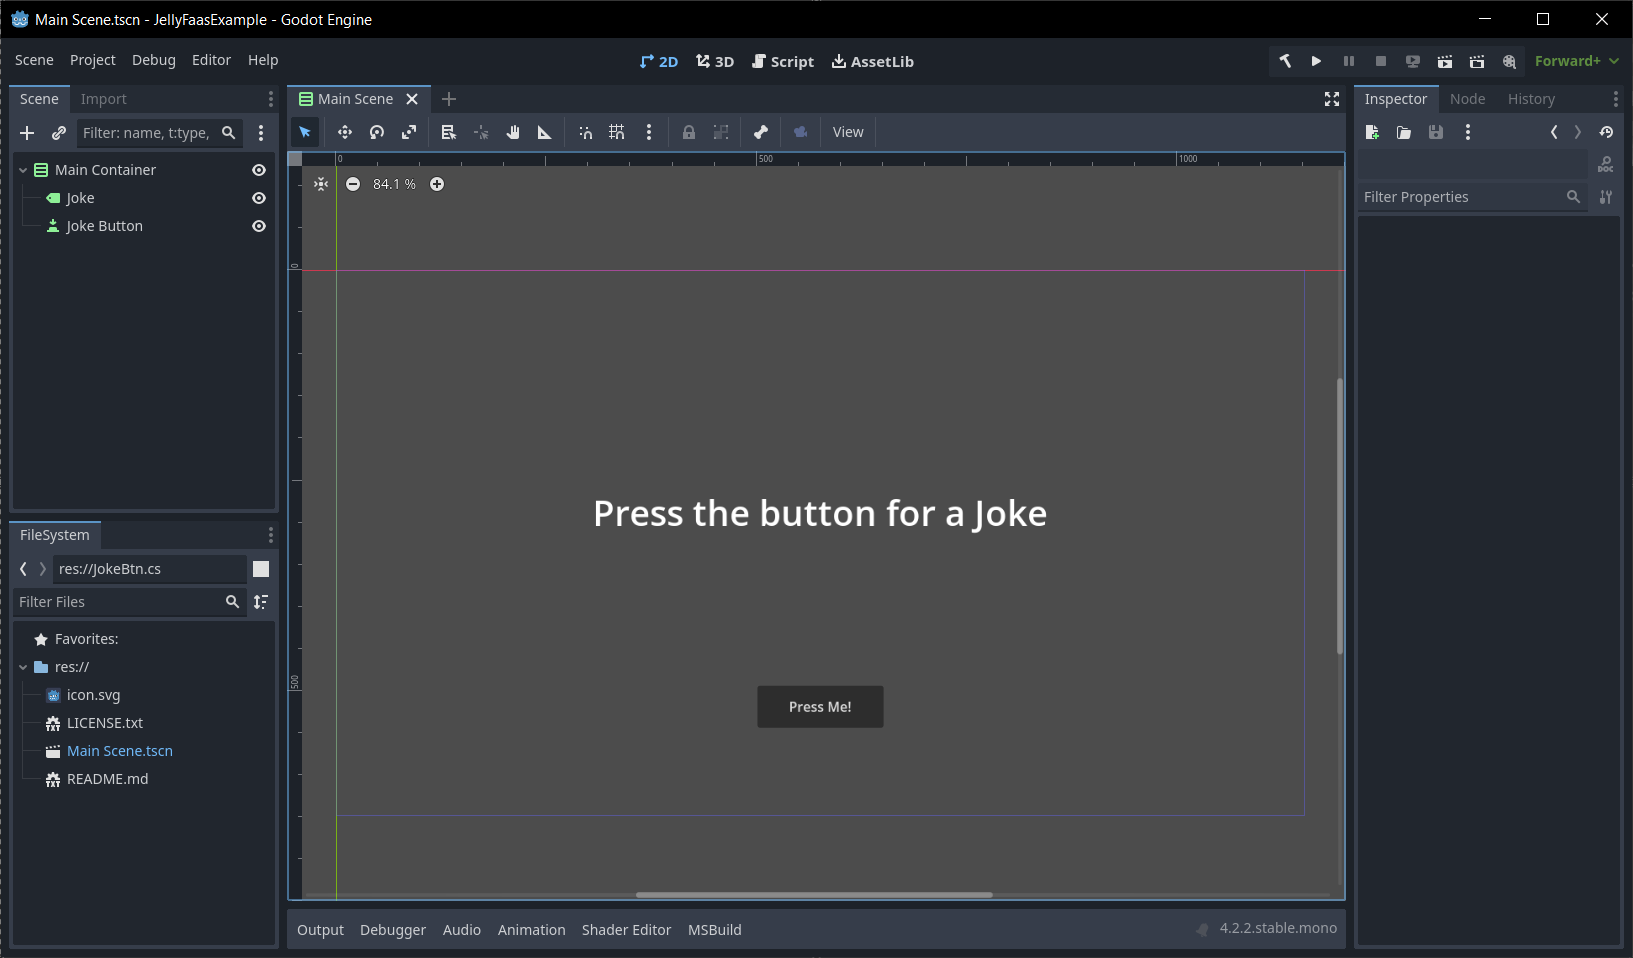Select Main Scene.tscn in FileSystem
The width and height of the screenshot is (1633, 958).
(x=120, y=751)
